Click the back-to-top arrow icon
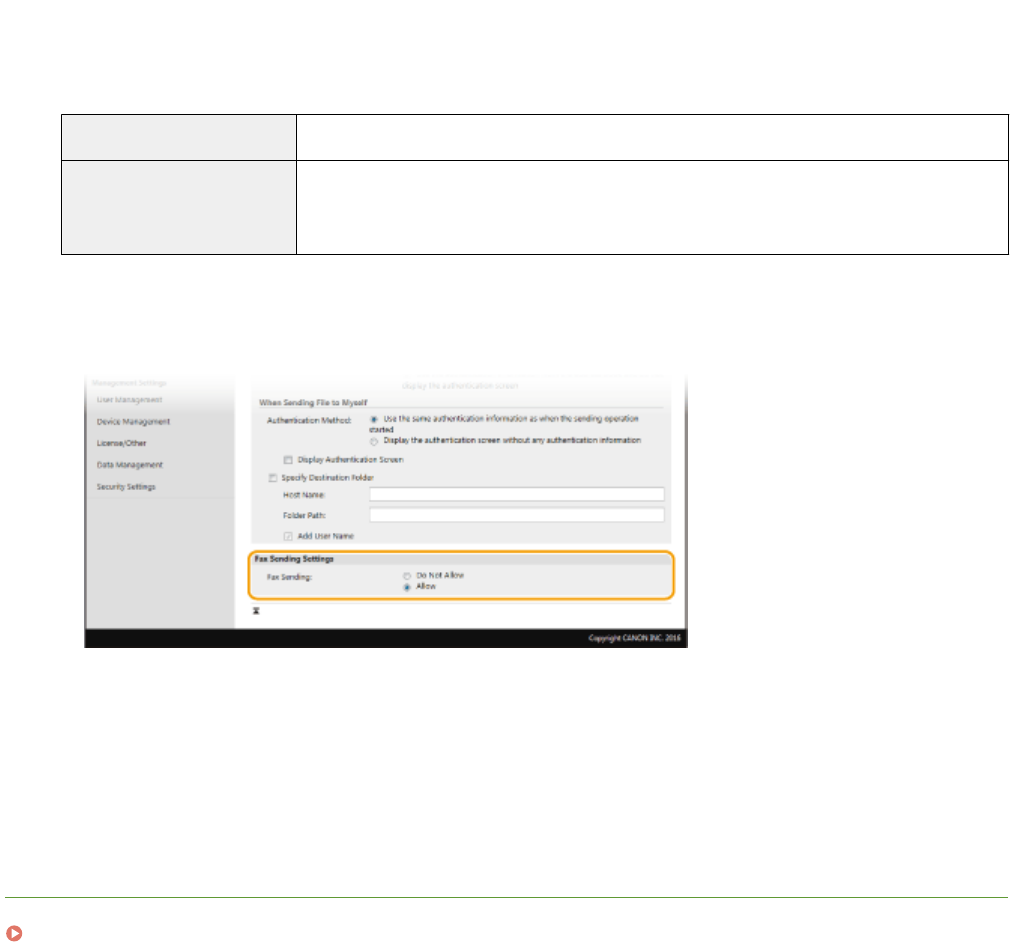Viewport: 1014px width, 943px height. 256,611
